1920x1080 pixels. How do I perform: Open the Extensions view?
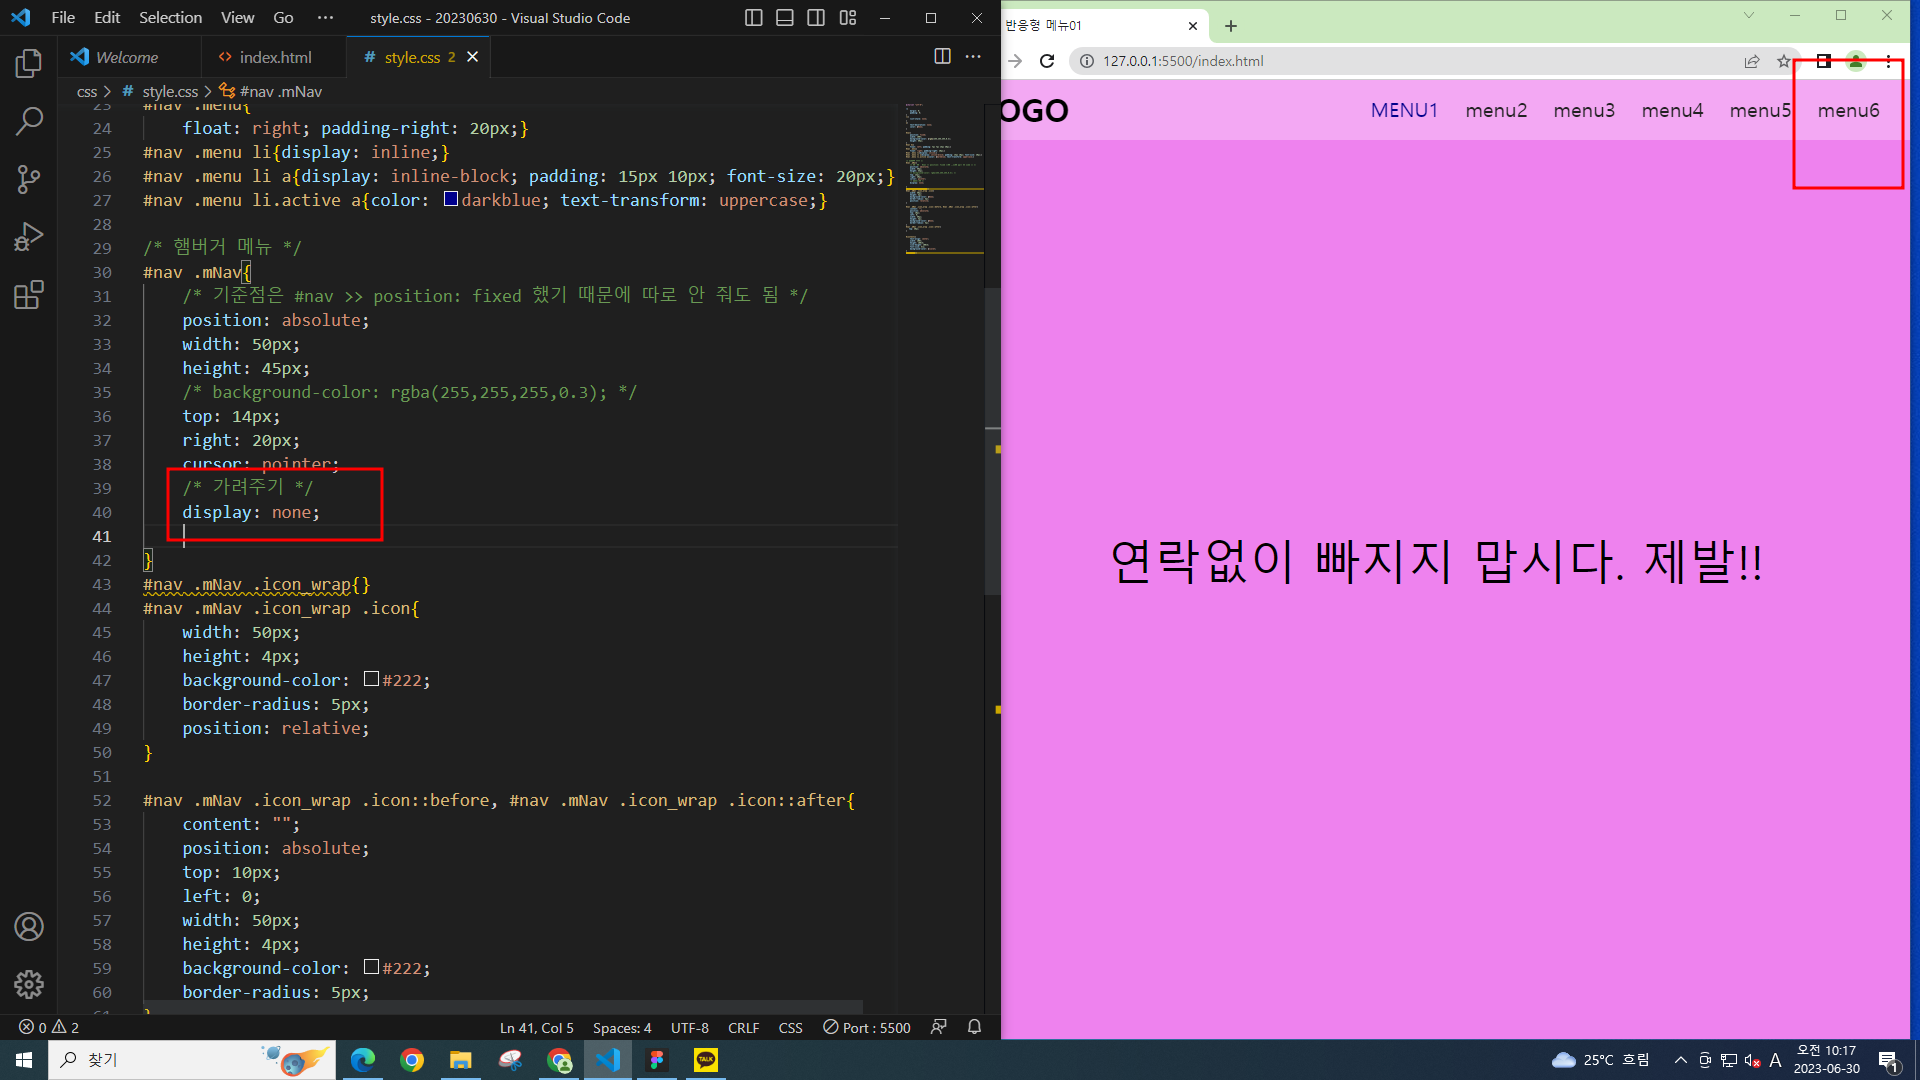click(29, 295)
